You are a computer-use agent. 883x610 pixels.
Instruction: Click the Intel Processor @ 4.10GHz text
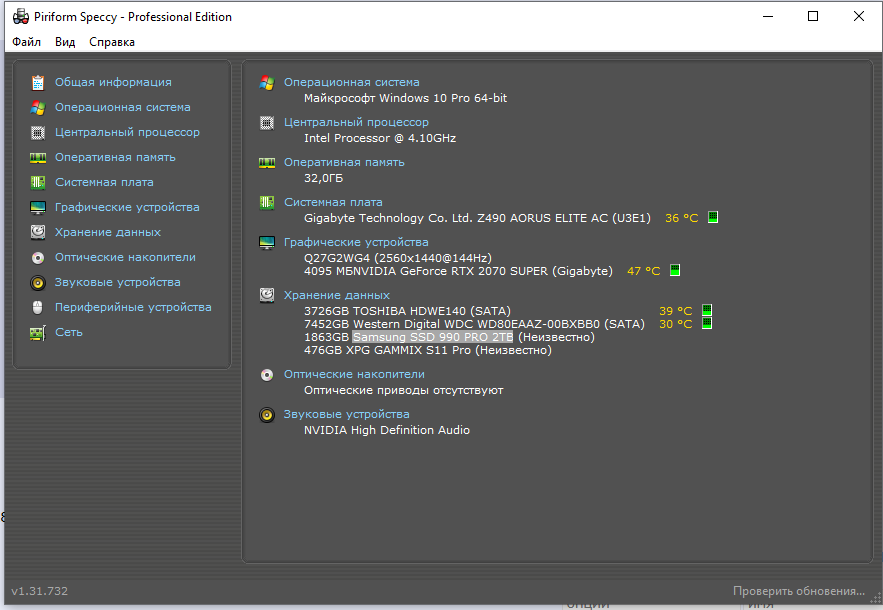pyautogui.click(x=380, y=138)
